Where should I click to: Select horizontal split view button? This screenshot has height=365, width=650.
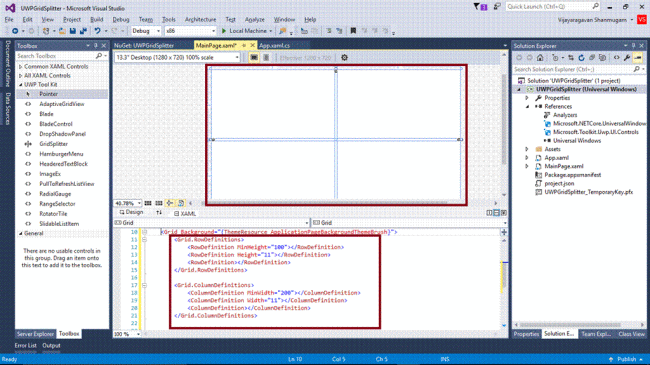point(496,213)
